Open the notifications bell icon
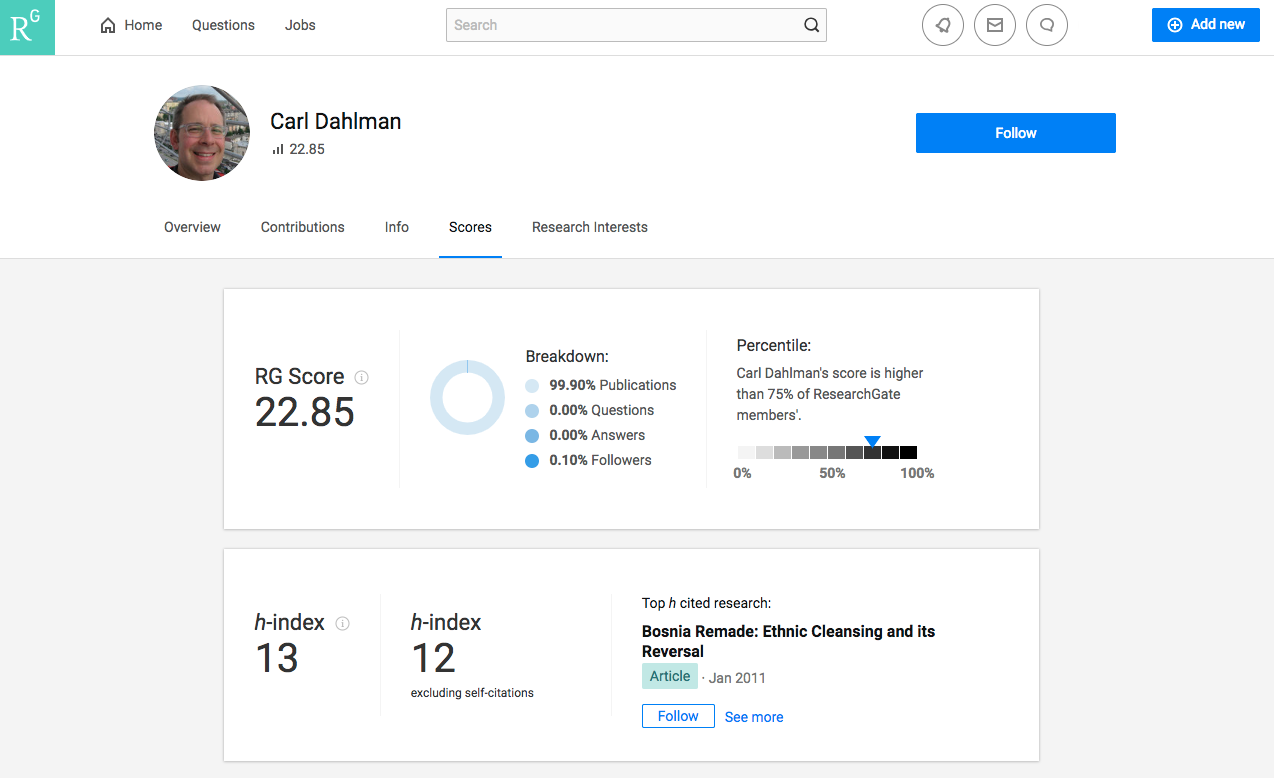The height and width of the screenshot is (778, 1274). [942, 25]
